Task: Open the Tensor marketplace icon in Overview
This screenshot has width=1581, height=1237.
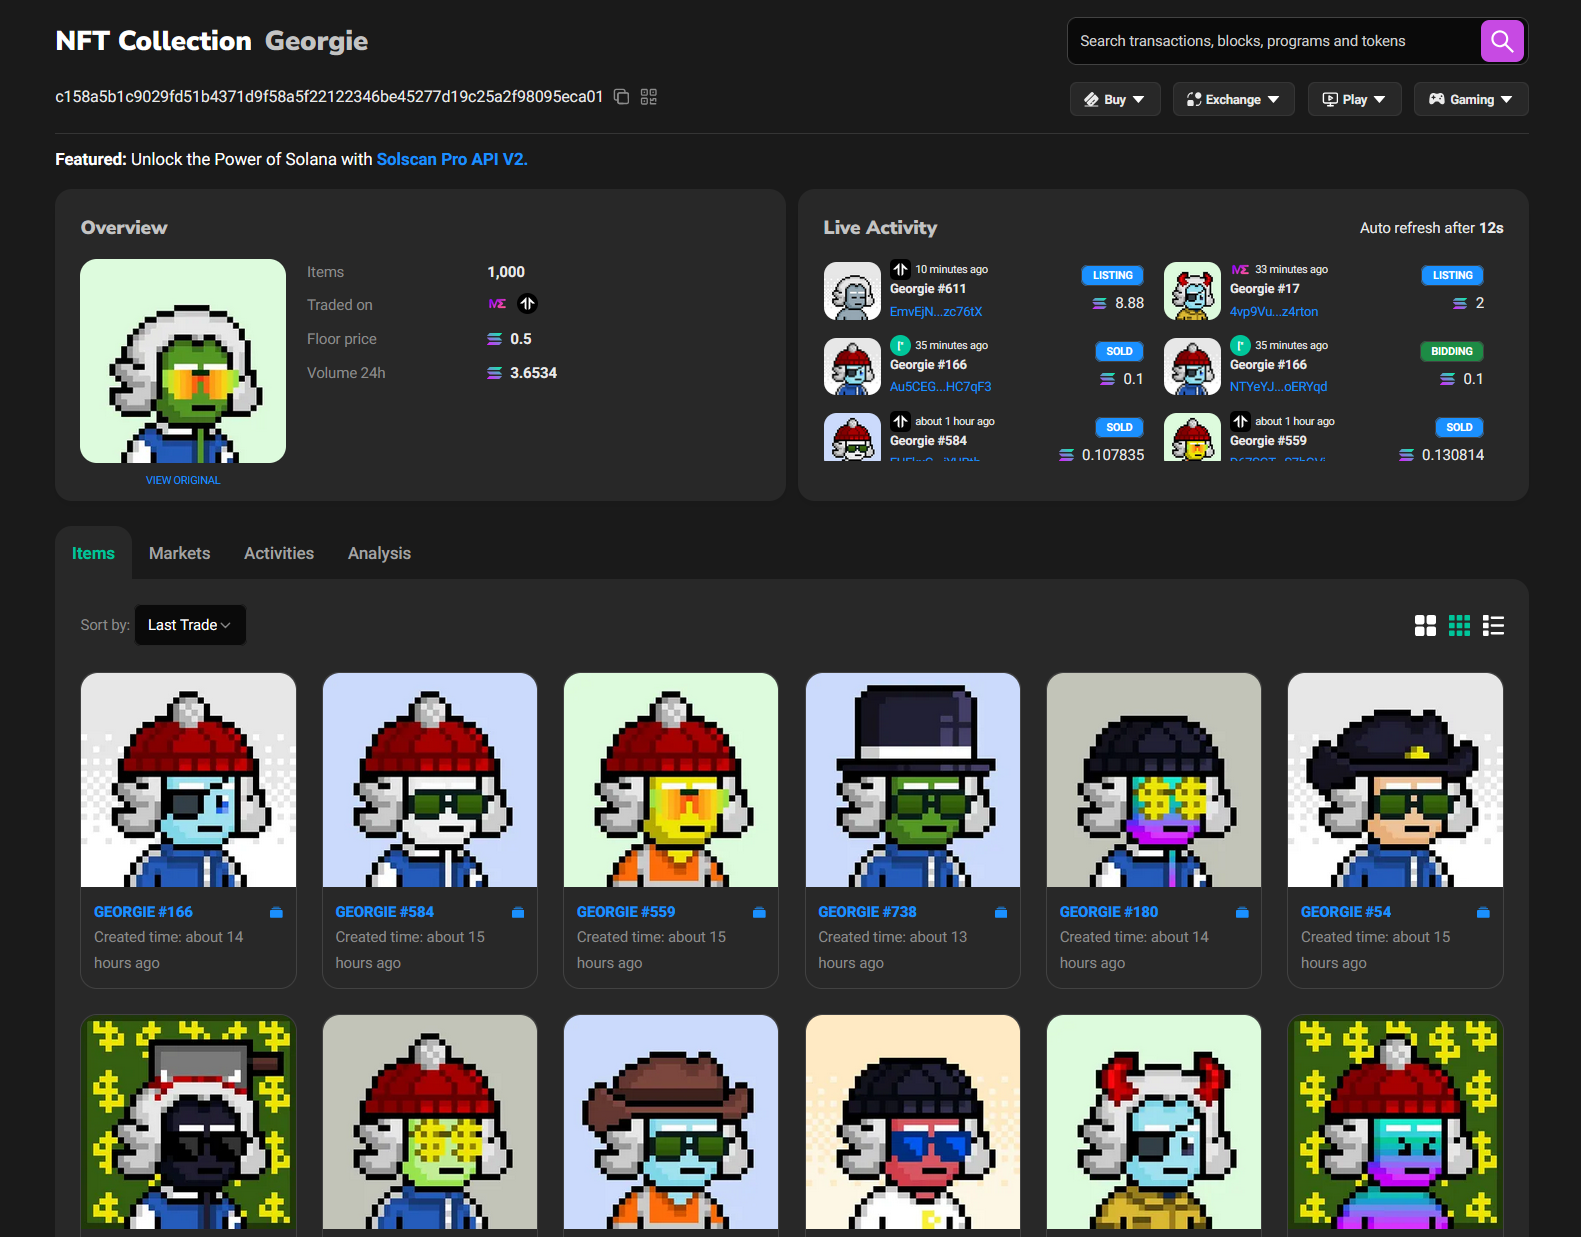Action: point(528,304)
